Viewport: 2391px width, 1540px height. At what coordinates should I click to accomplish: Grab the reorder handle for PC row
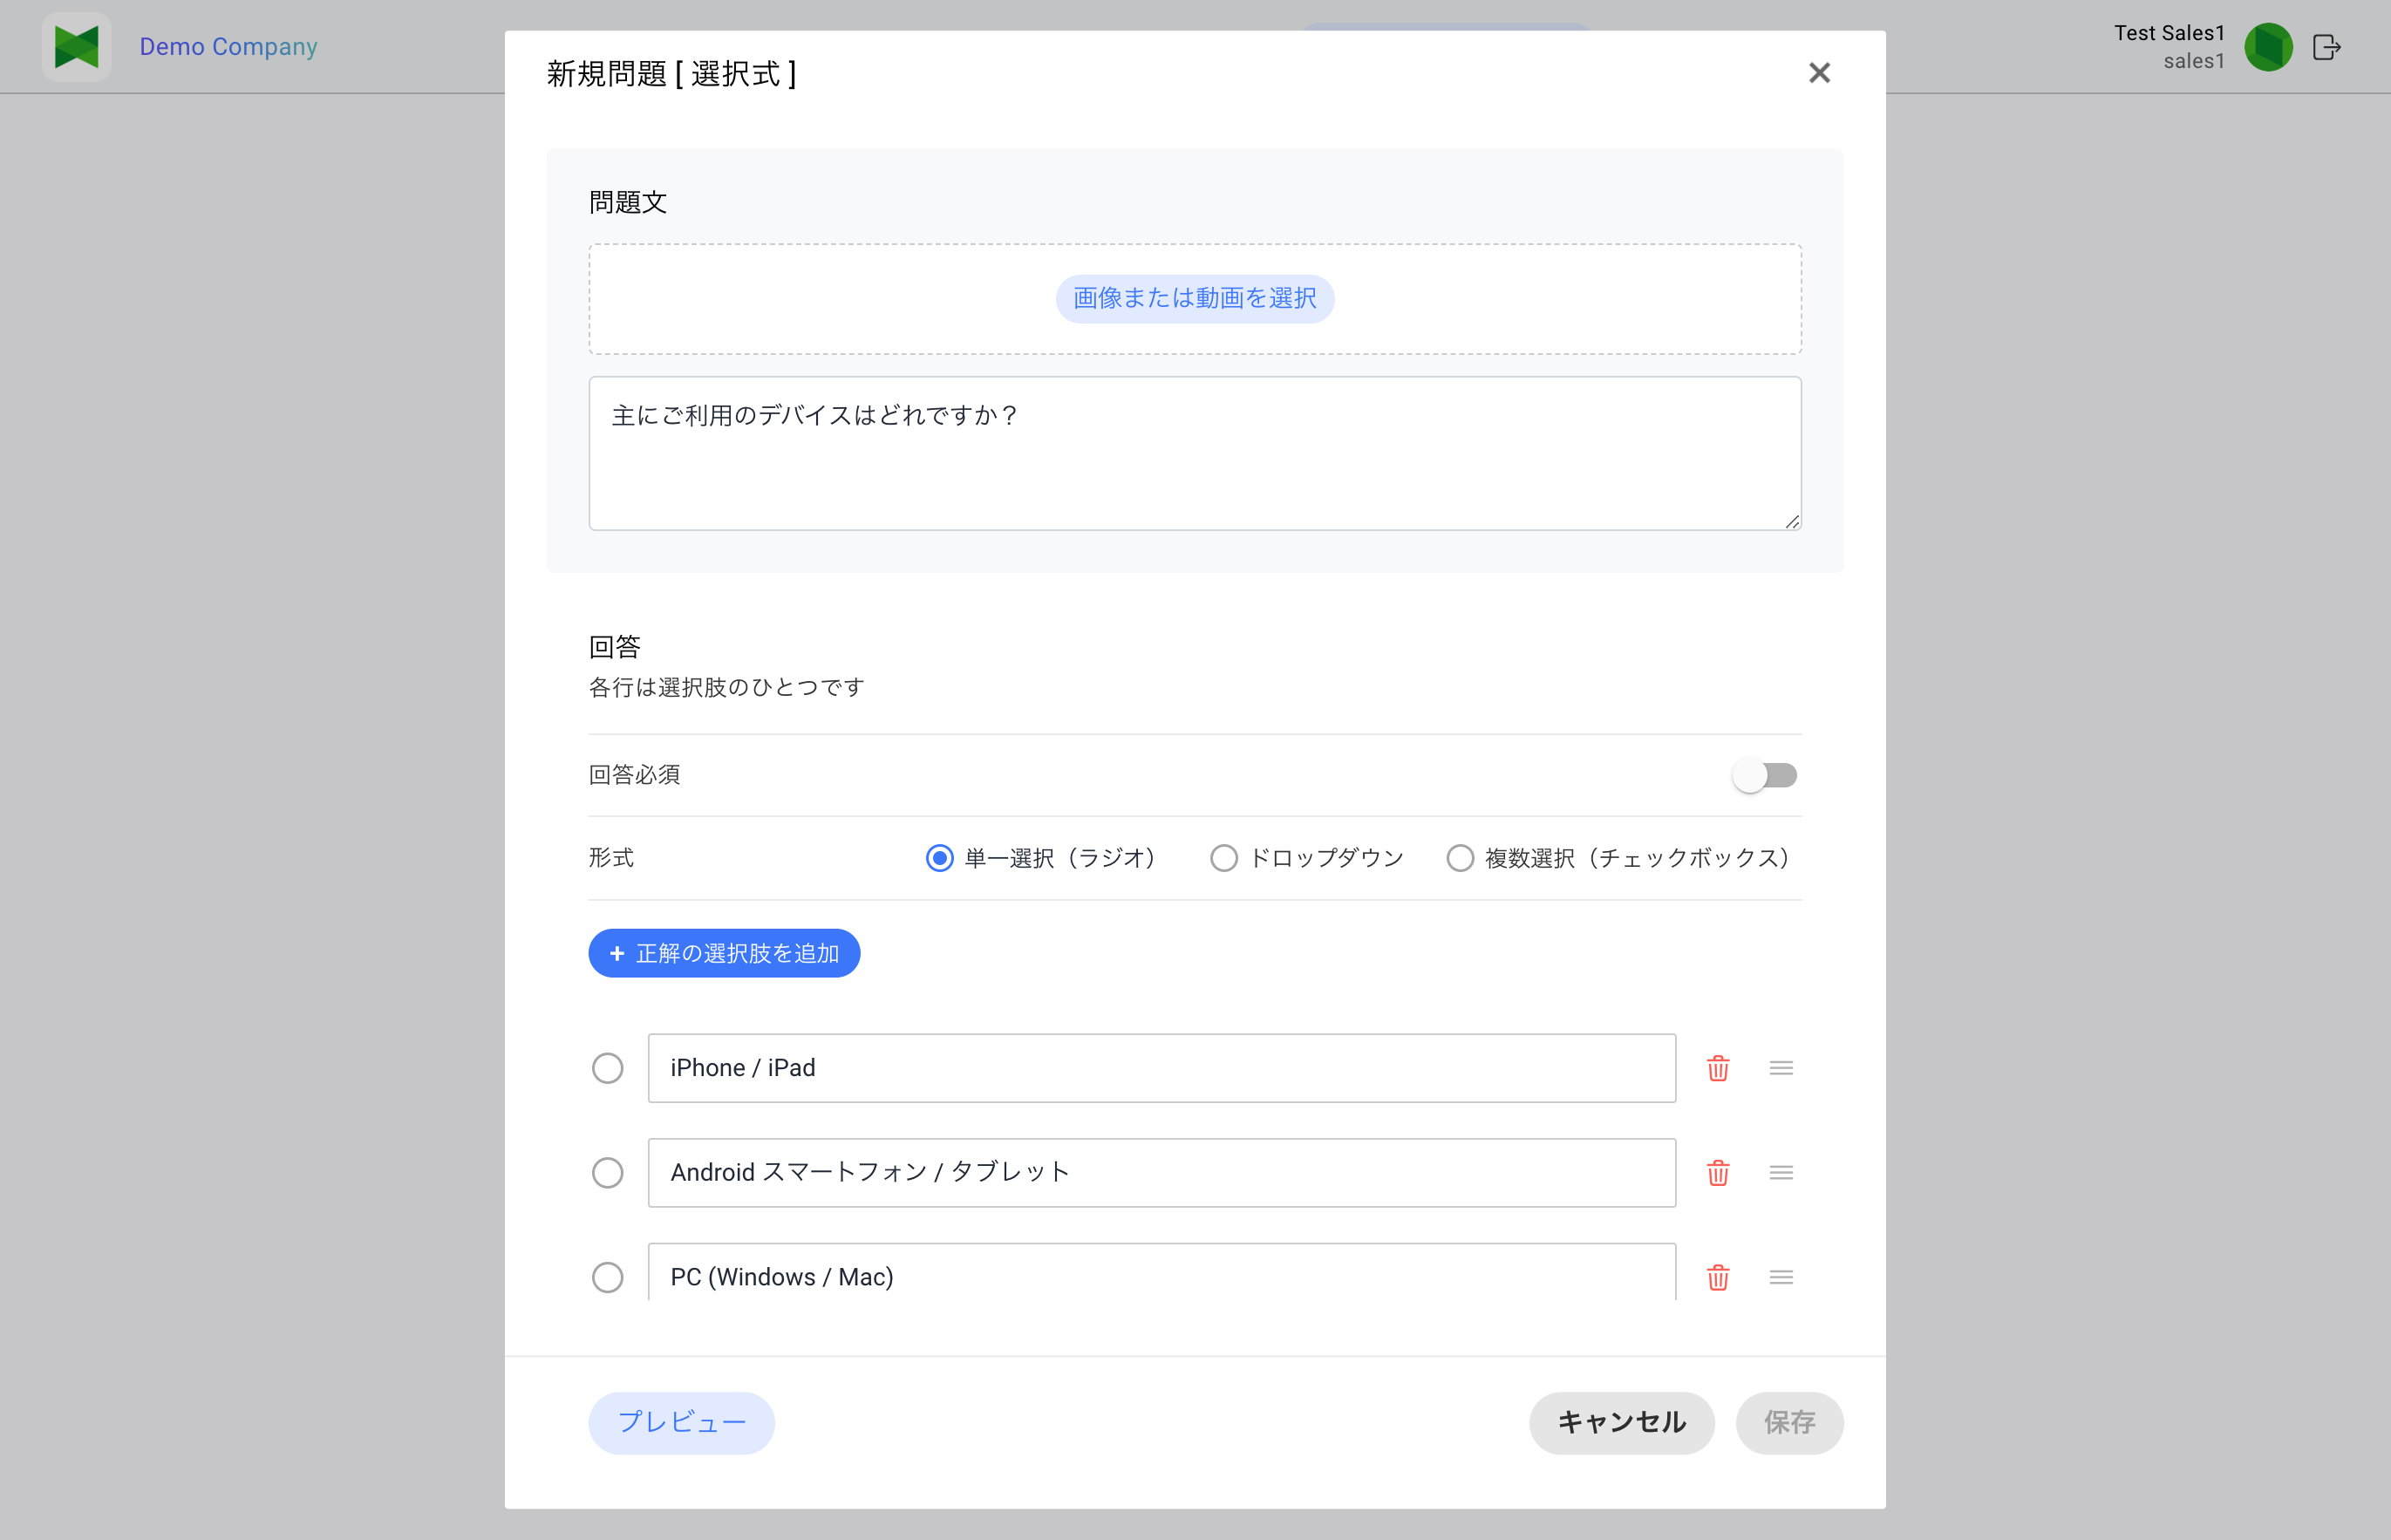(x=1781, y=1277)
